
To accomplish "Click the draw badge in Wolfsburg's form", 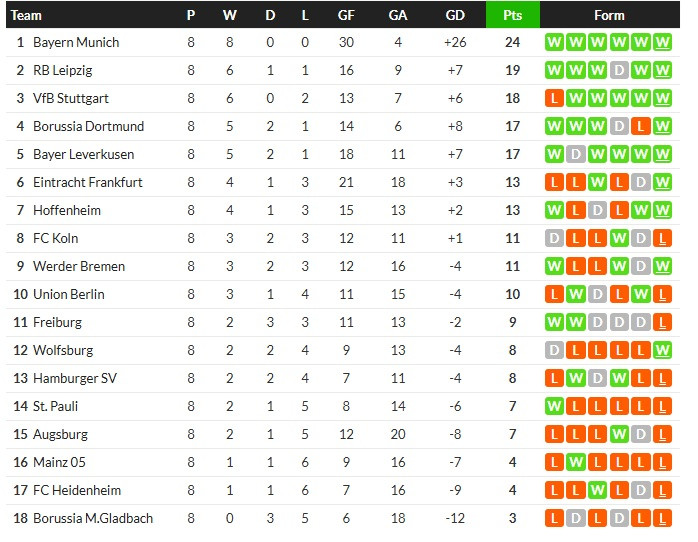I will (x=554, y=351).
